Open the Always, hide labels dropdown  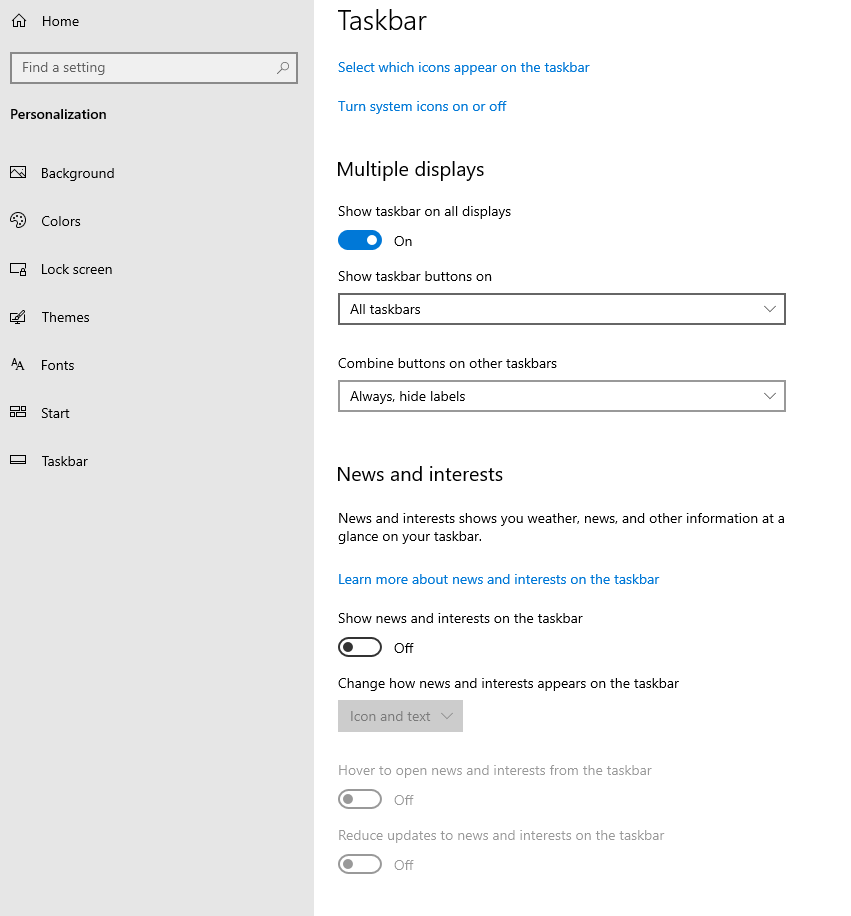pyautogui.click(x=562, y=396)
